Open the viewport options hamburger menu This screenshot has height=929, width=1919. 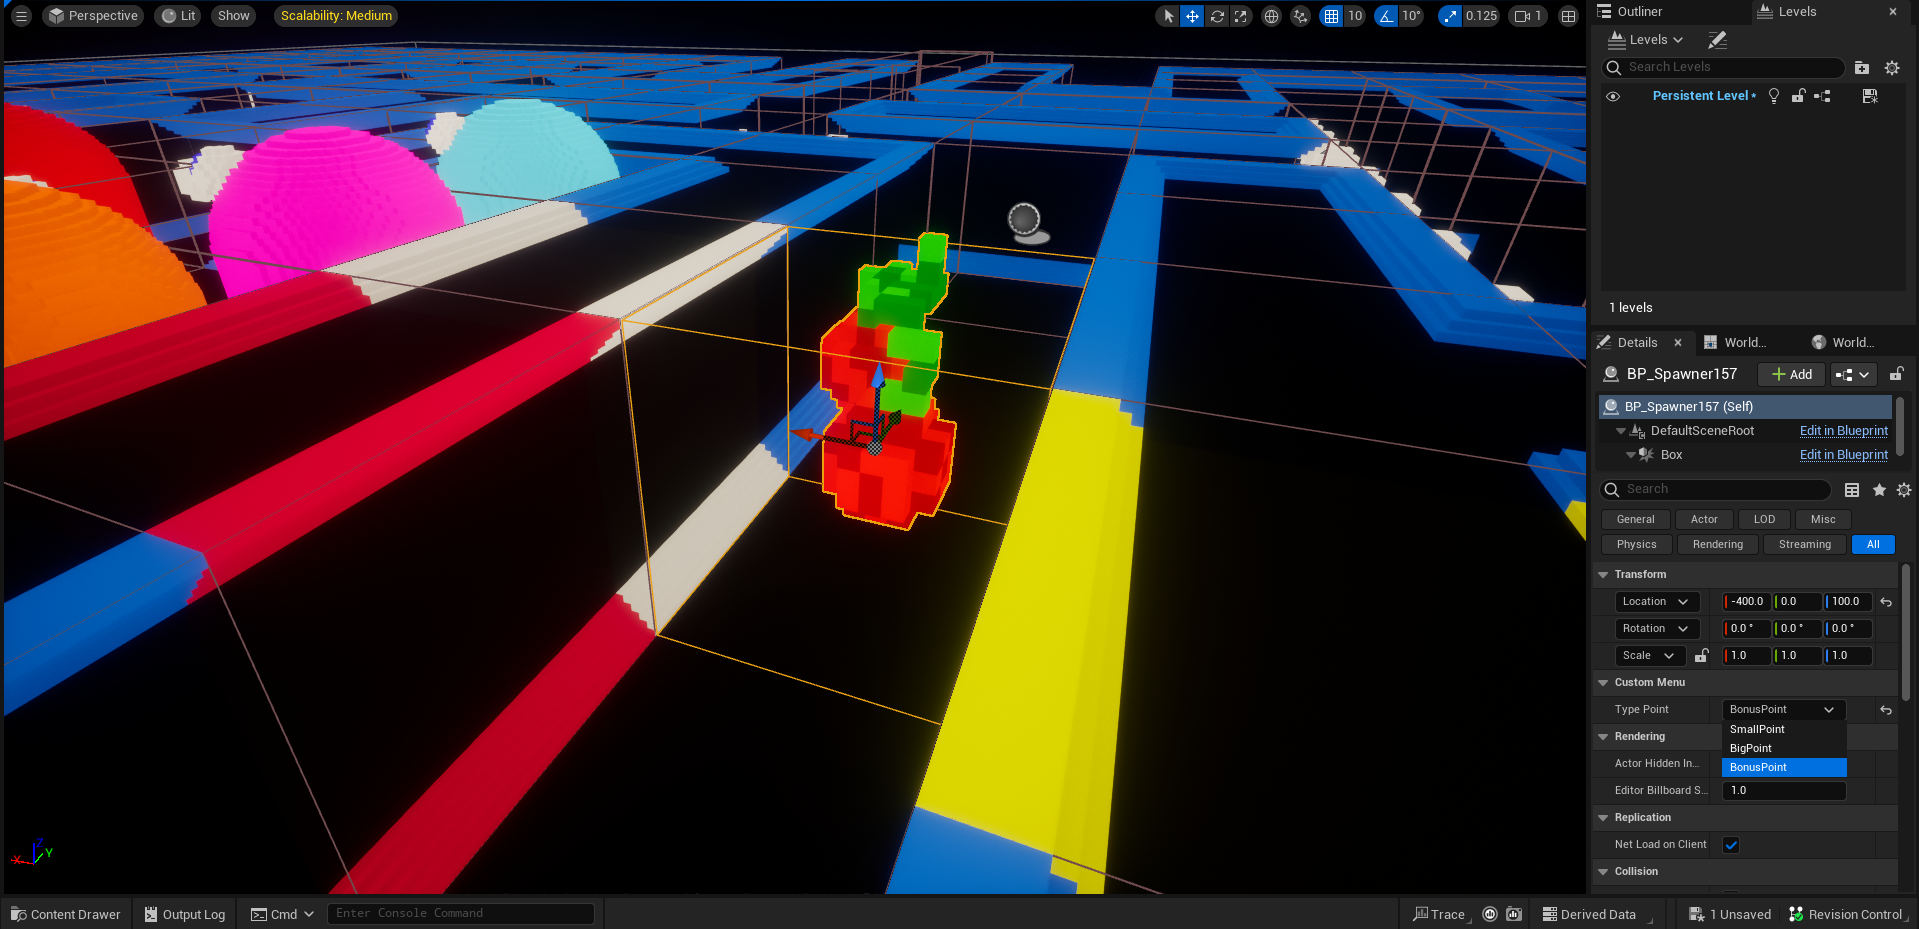pyautogui.click(x=21, y=16)
